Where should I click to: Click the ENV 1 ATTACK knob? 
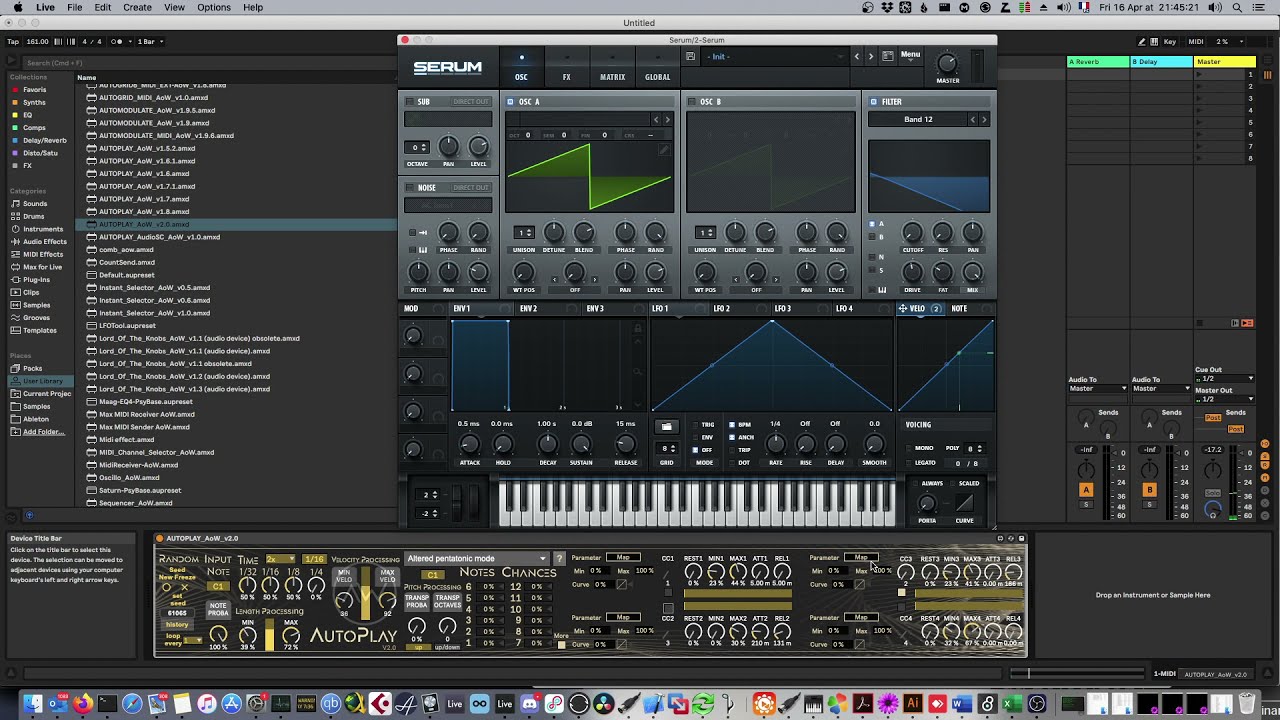coord(469,444)
